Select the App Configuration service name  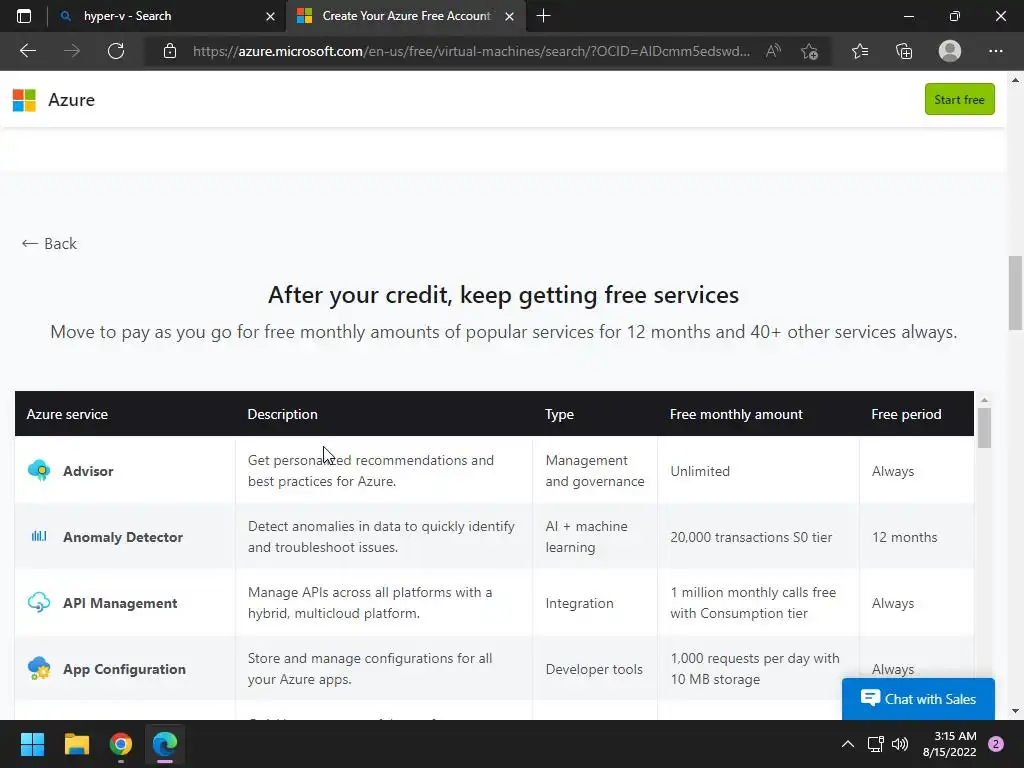point(124,669)
